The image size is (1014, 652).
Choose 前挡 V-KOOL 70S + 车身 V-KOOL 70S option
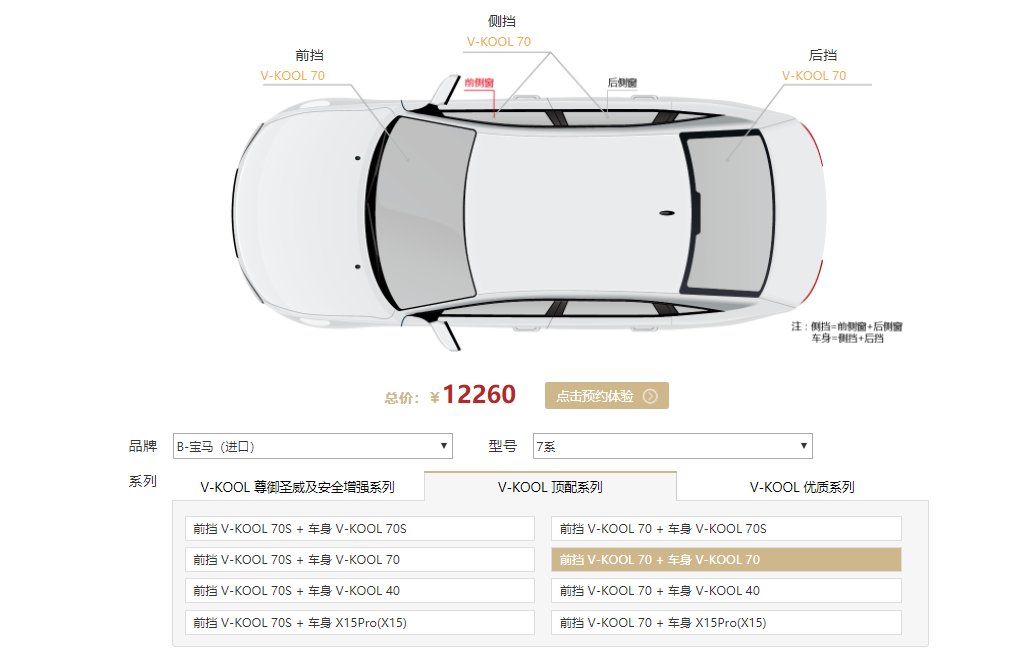pyautogui.click(x=360, y=528)
